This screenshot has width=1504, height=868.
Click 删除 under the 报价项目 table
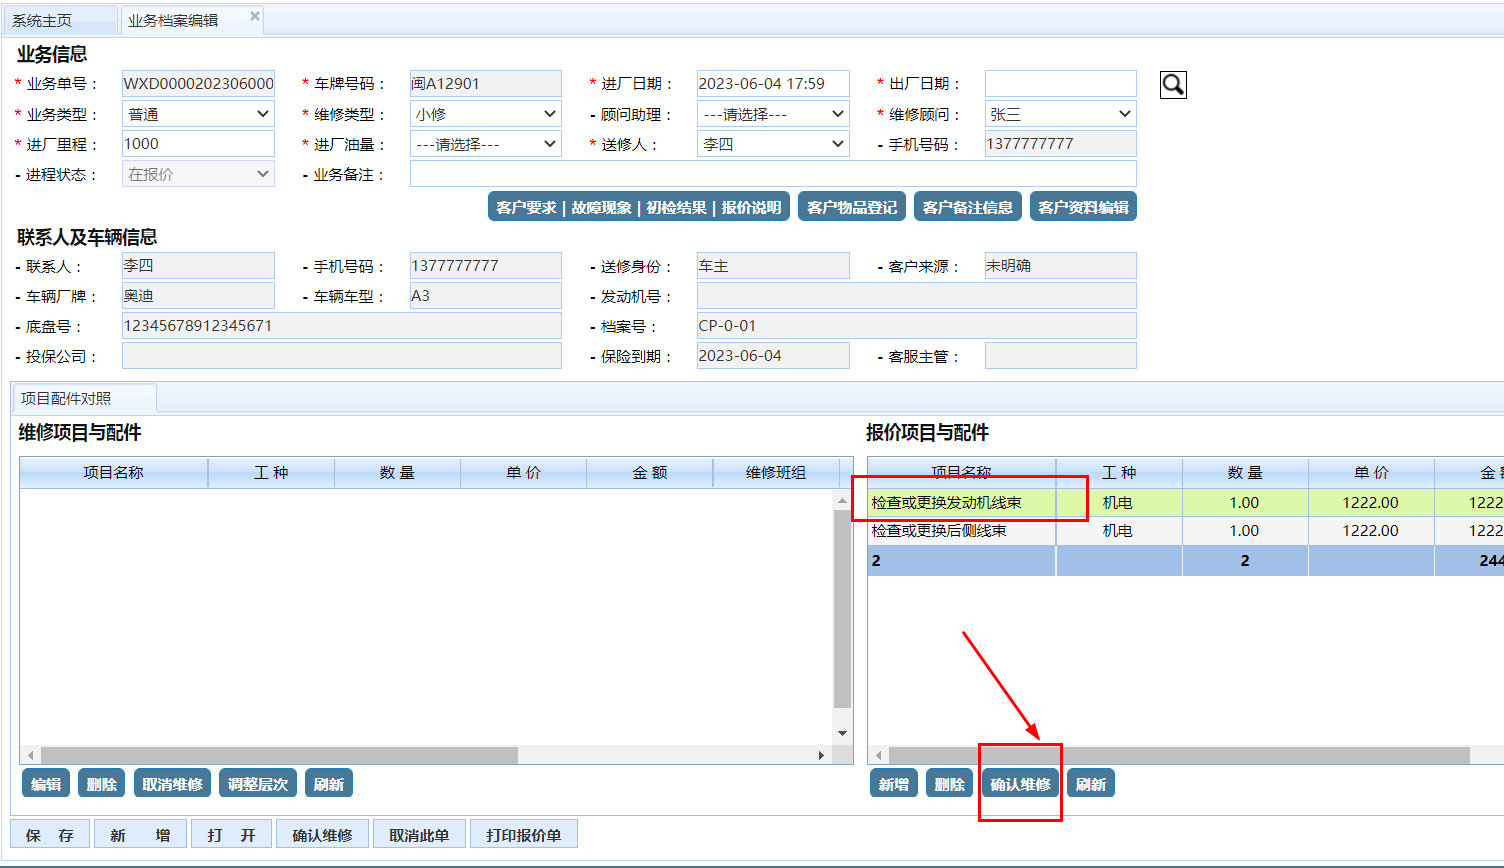[950, 784]
